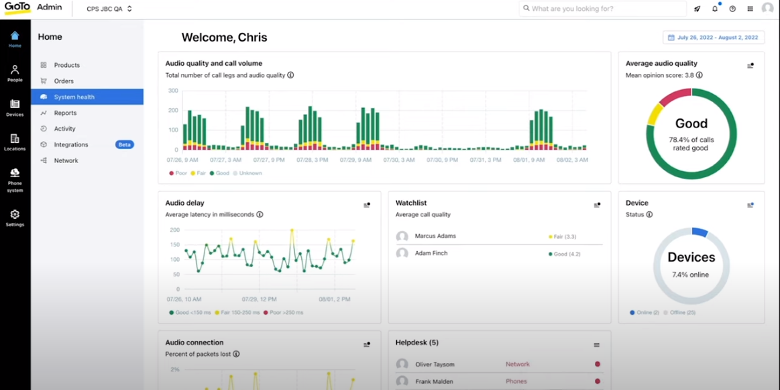Open Watchlist card options
The image size is (780, 390).
(x=597, y=204)
